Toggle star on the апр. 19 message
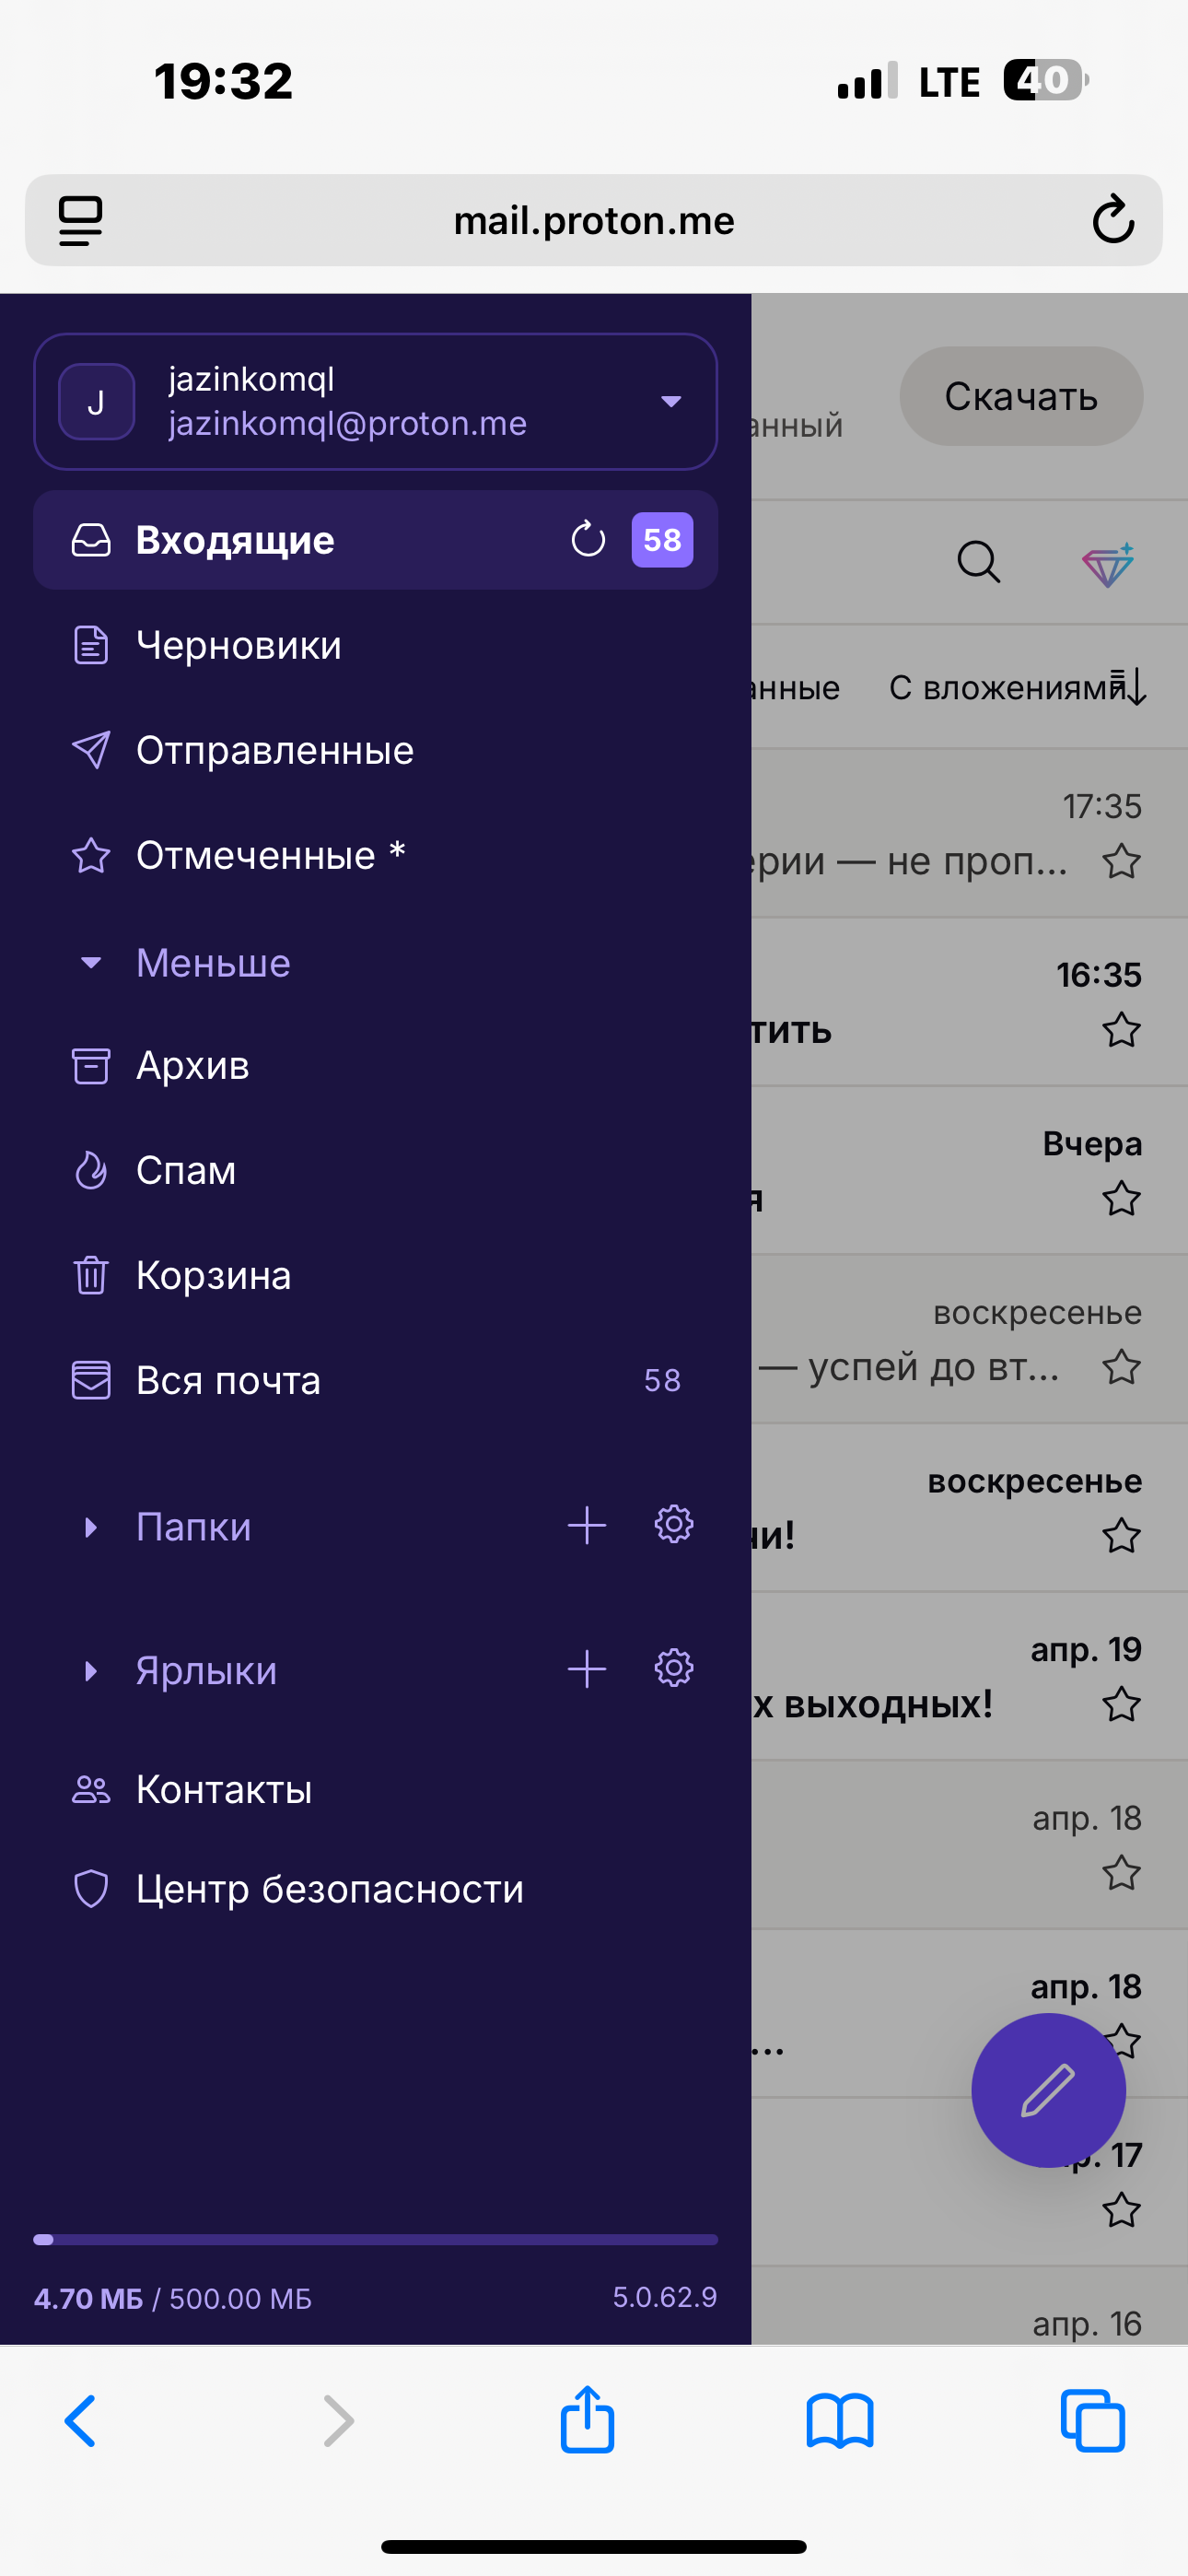This screenshot has width=1188, height=2576. point(1121,1704)
